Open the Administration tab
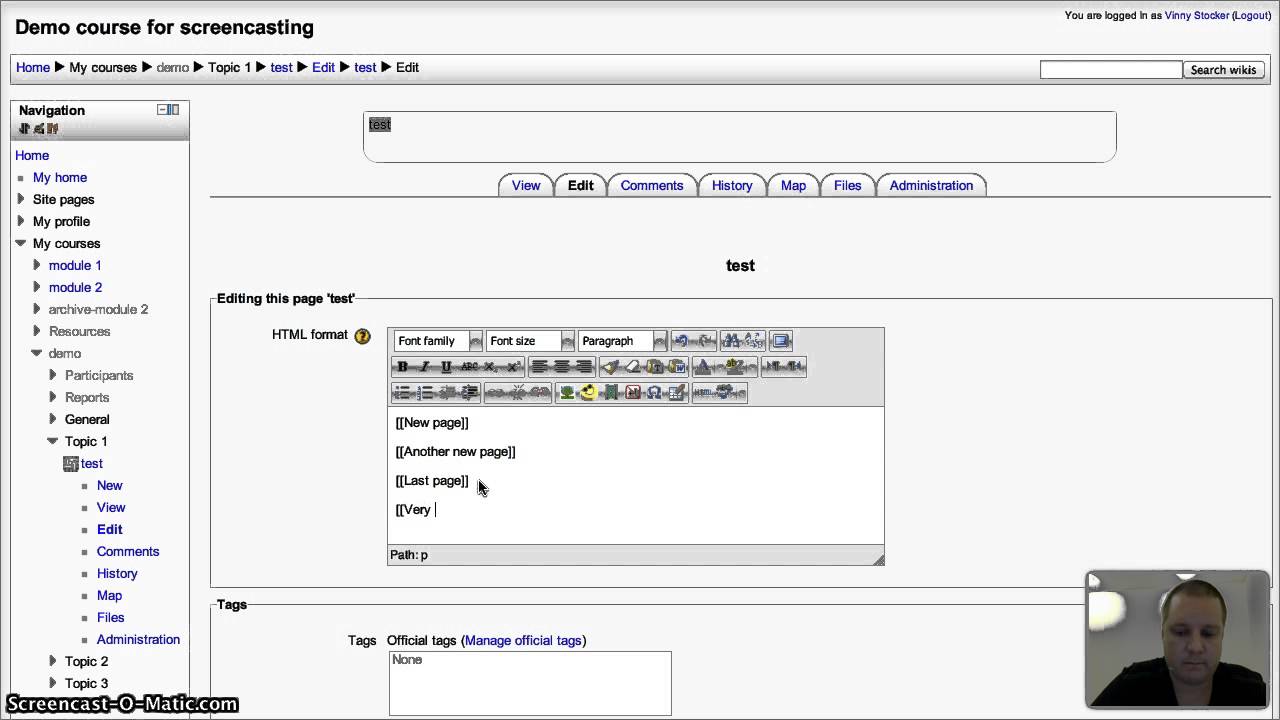The image size is (1280, 720). click(x=931, y=185)
